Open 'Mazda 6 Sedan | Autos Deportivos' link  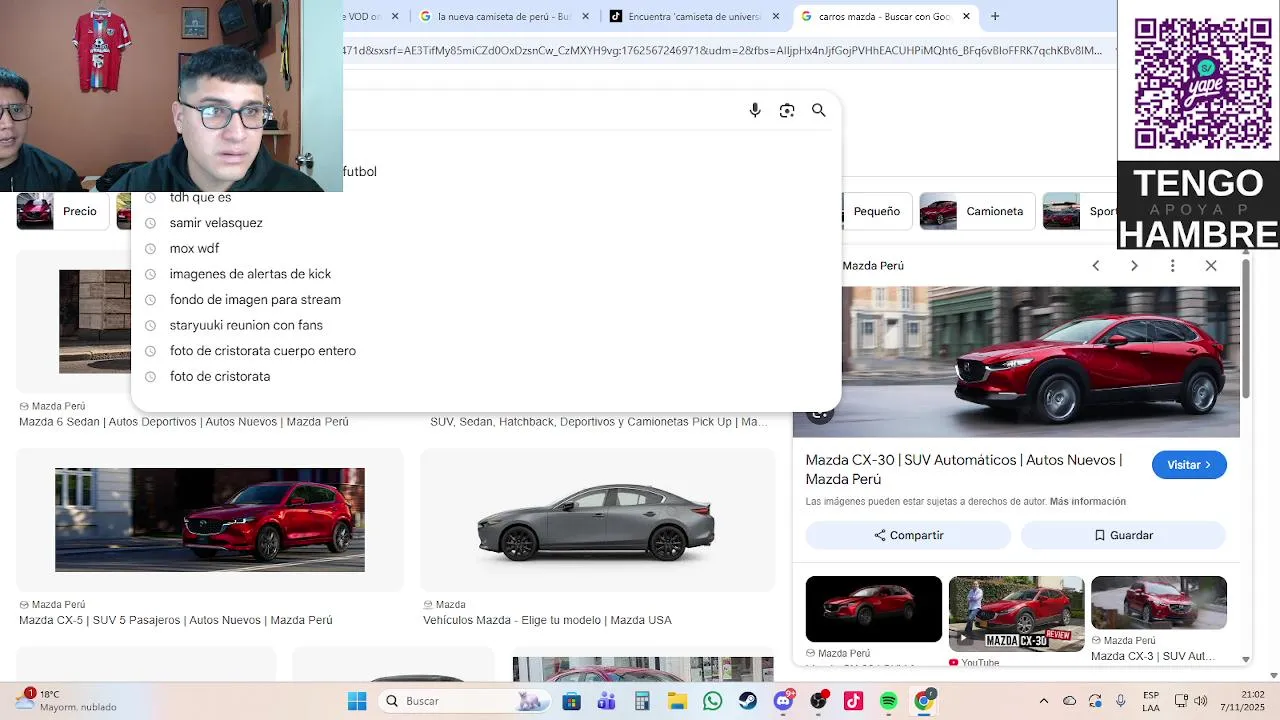184,422
